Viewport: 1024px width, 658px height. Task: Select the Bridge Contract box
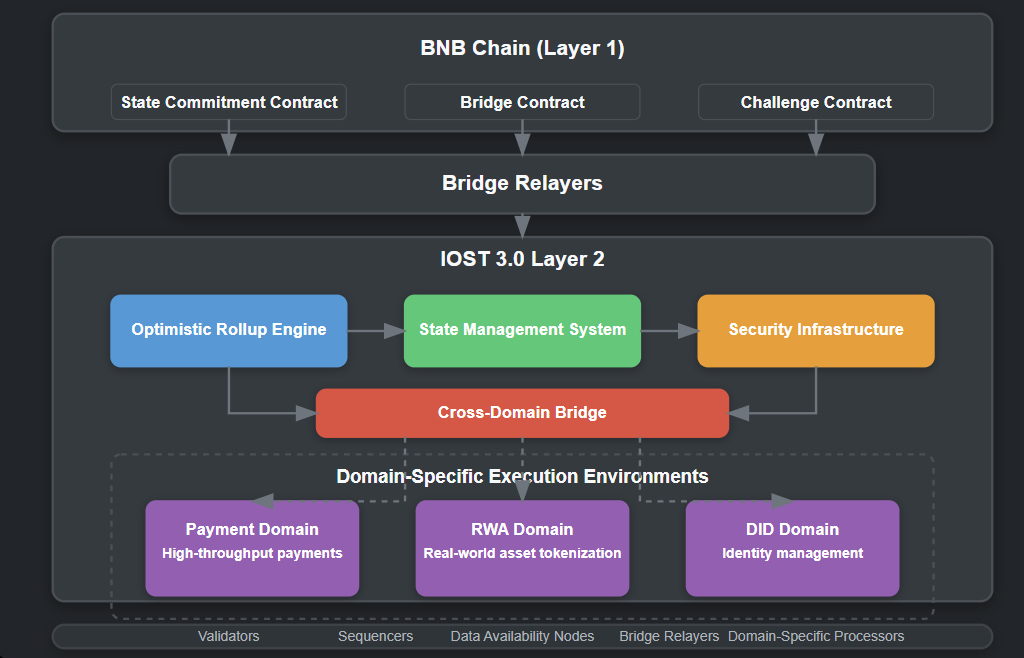coord(522,102)
